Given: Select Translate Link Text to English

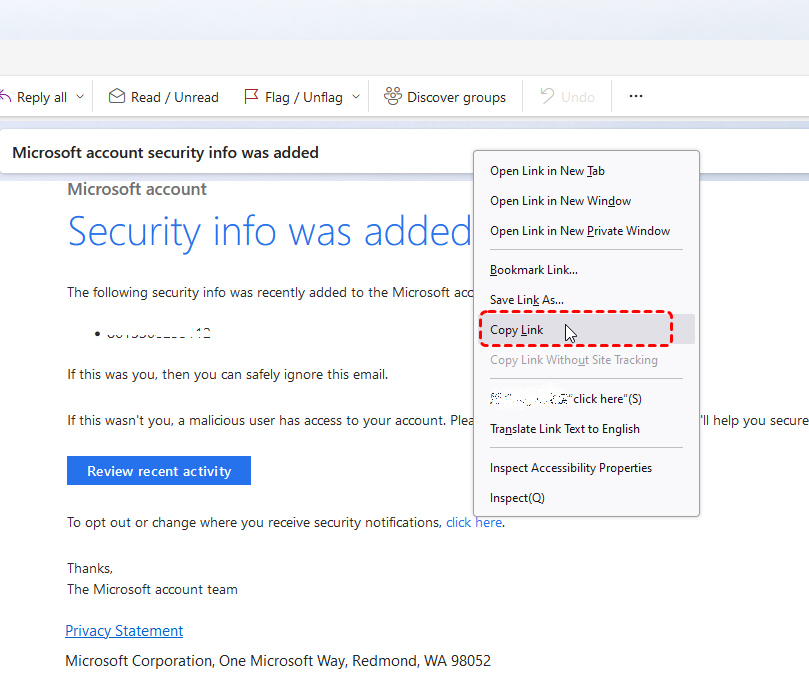Looking at the screenshot, I should [564, 429].
